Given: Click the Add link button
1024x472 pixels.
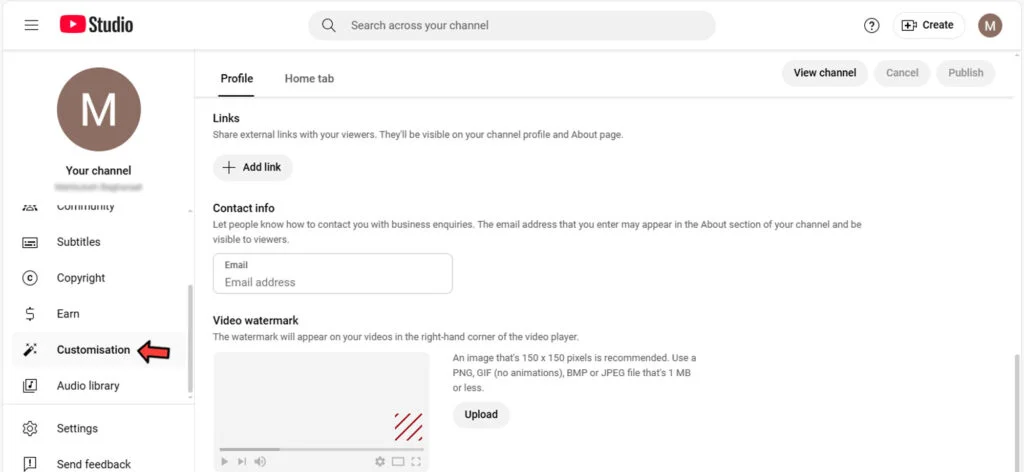Looking at the screenshot, I should point(253,168).
